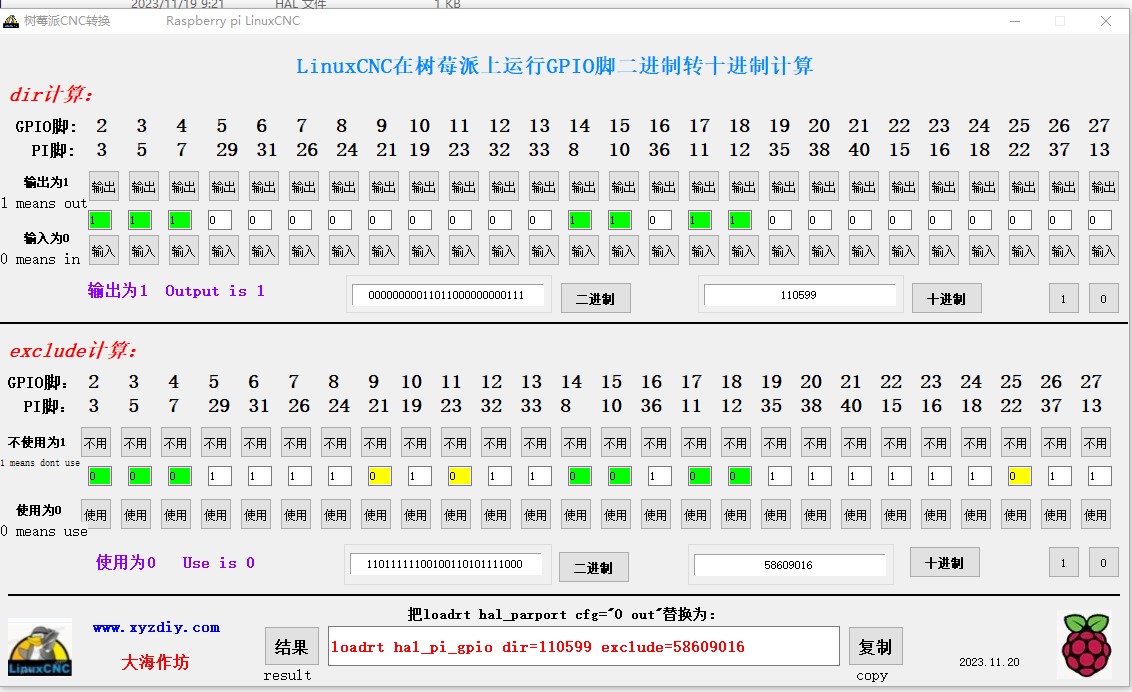This screenshot has height=692, width=1132.
Task: Click the 结果 result button
Action: click(x=292, y=647)
